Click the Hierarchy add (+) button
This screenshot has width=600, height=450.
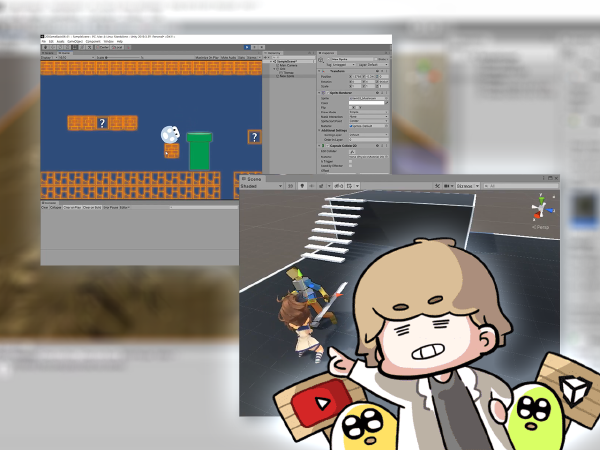point(266,57)
